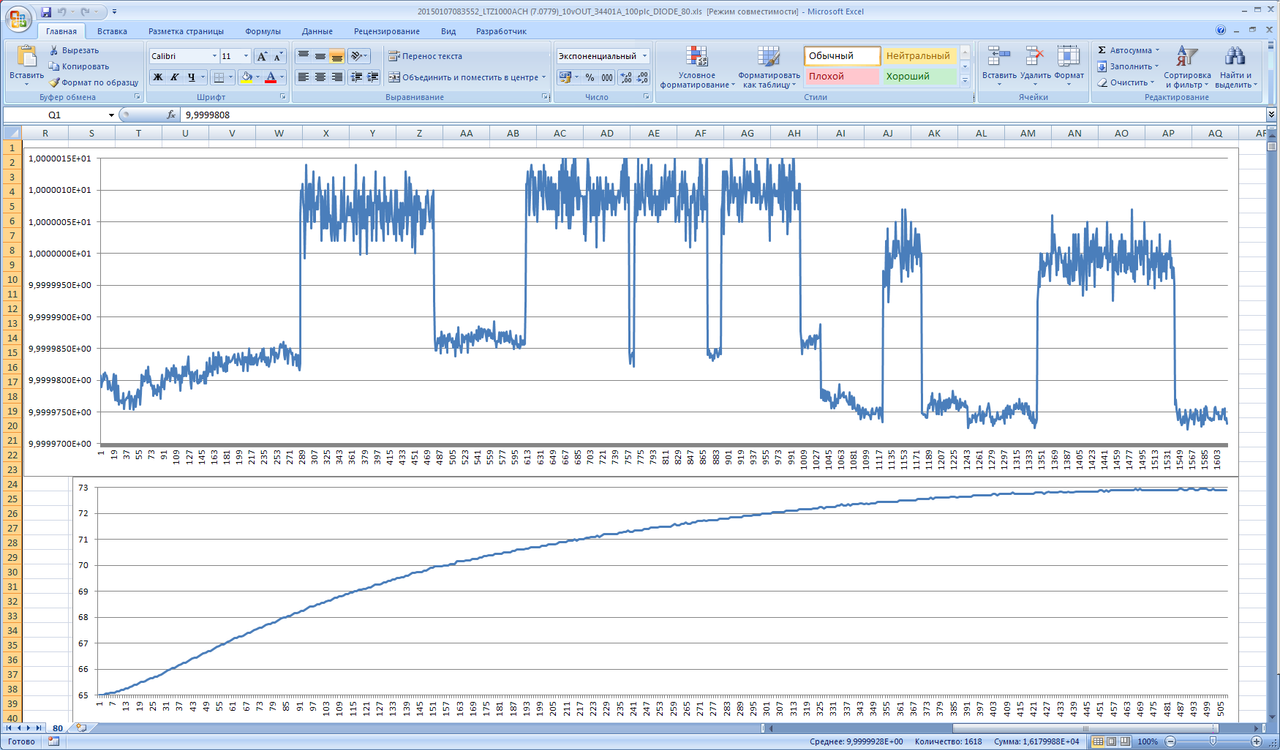Open the cell Формат menu
This screenshot has width=1280, height=750.
pos(1069,67)
